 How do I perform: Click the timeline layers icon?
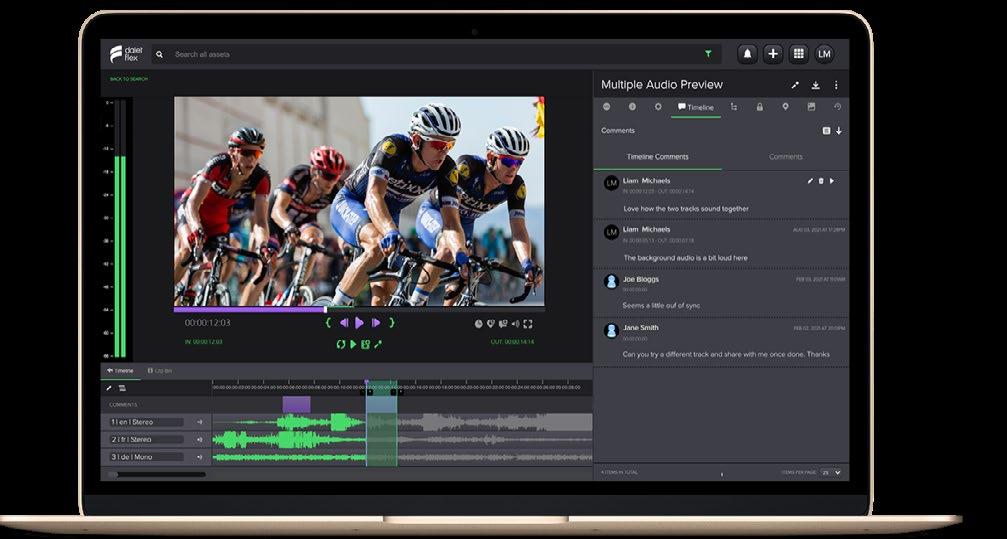[122, 388]
